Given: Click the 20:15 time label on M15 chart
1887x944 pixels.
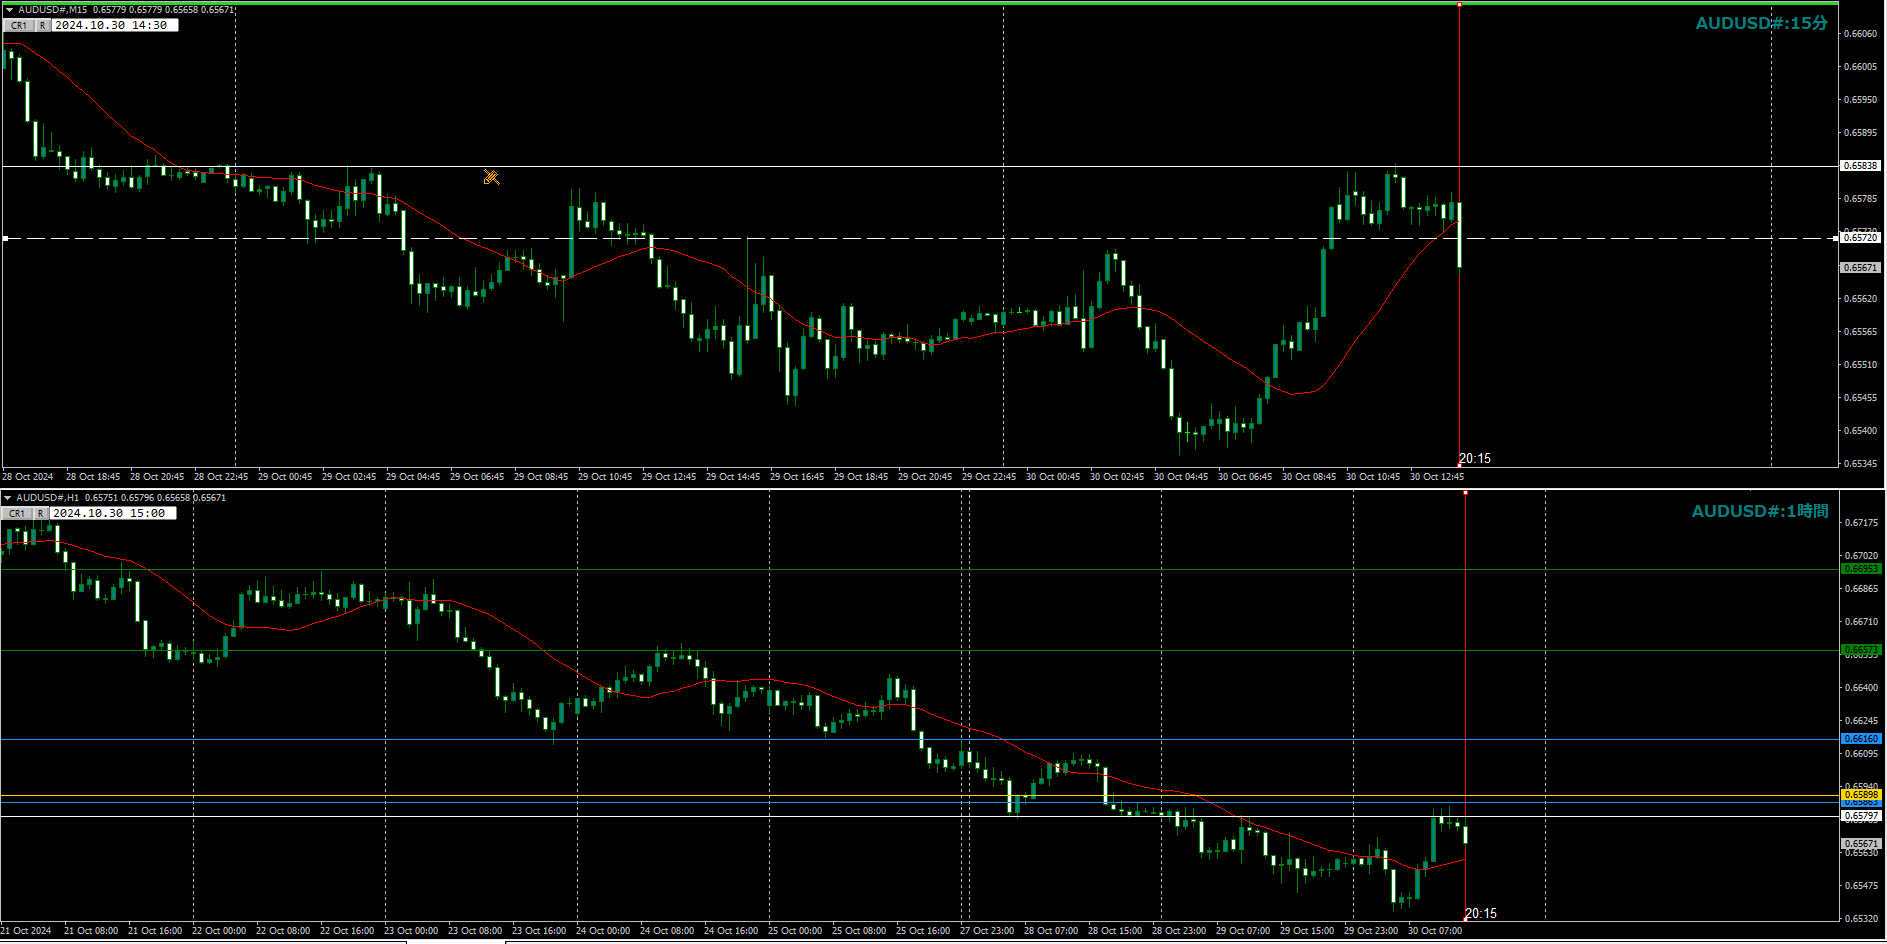Looking at the screenshot, I should coord(1474,459).
